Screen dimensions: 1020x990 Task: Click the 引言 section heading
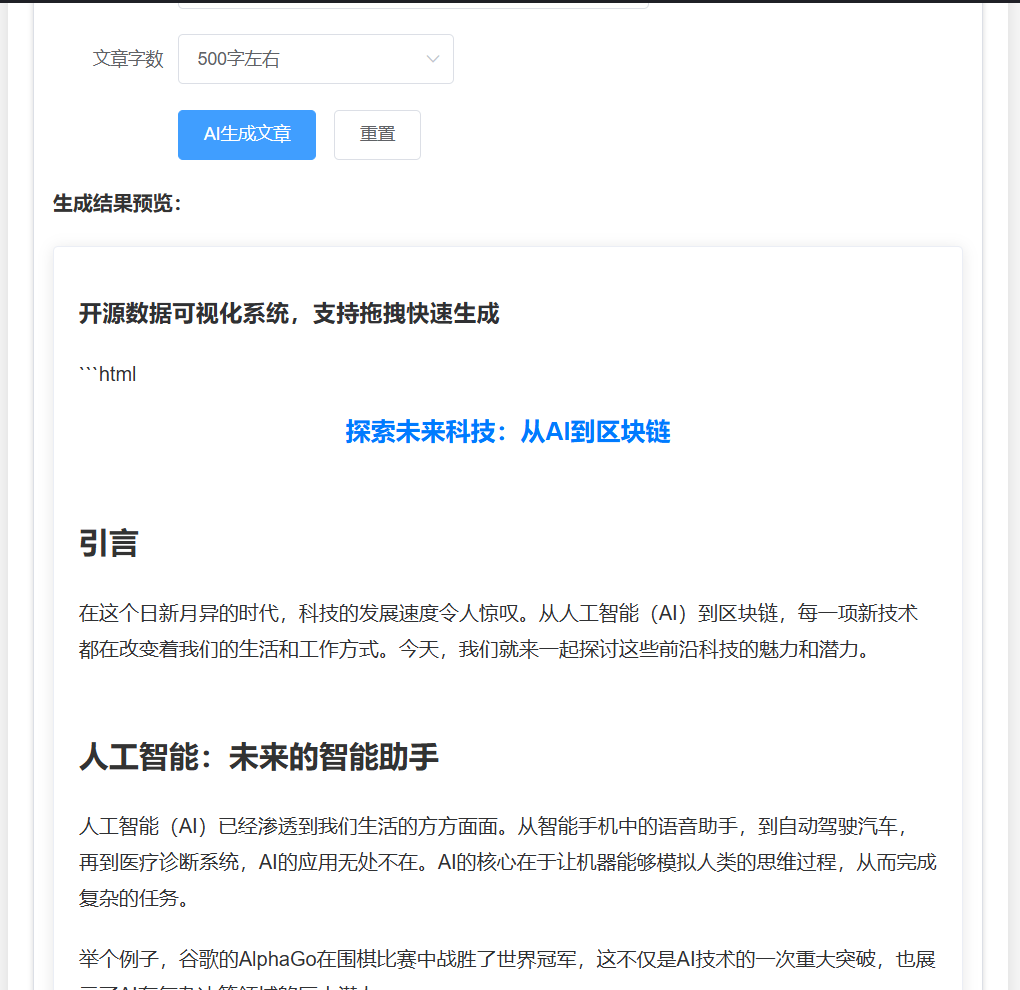(x=109, y=543)
